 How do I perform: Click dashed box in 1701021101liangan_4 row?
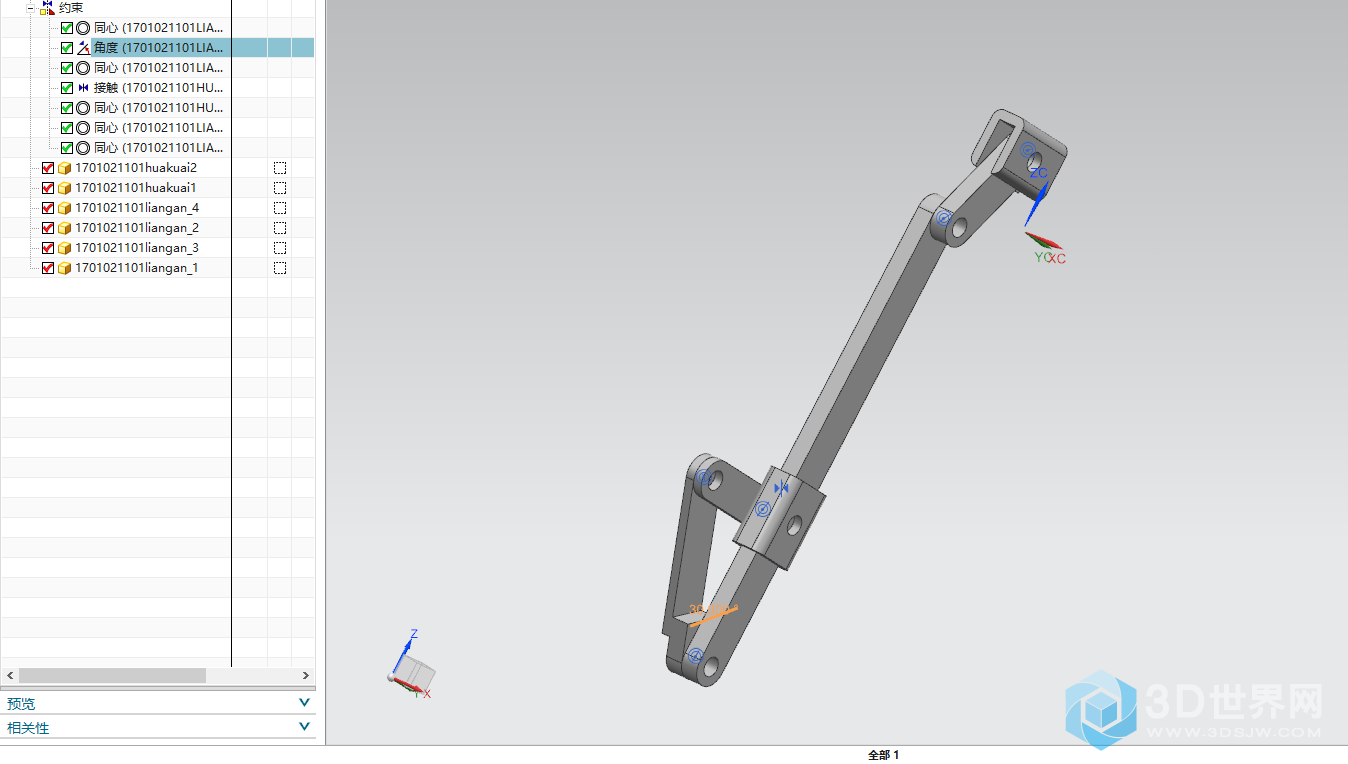[280, 208]
